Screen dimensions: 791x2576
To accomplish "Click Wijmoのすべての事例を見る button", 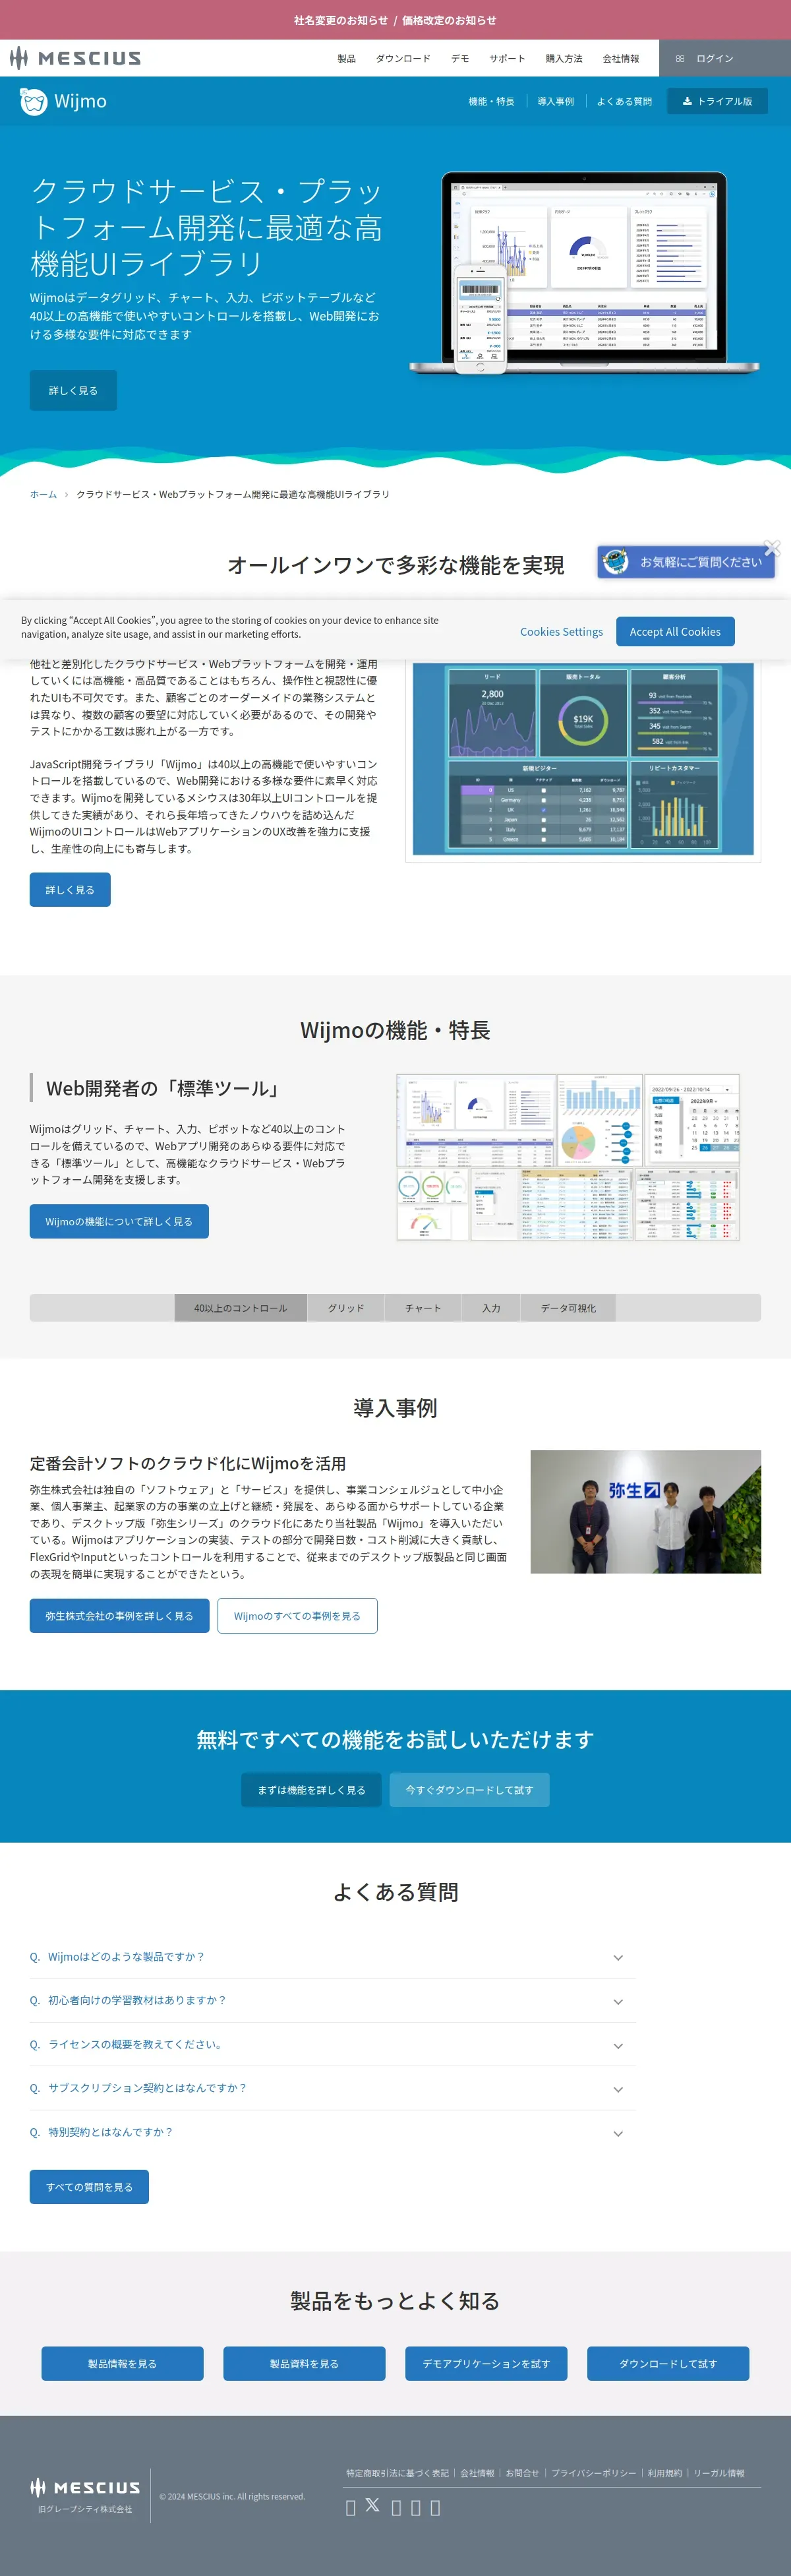I will click(x=297, y=1616).
